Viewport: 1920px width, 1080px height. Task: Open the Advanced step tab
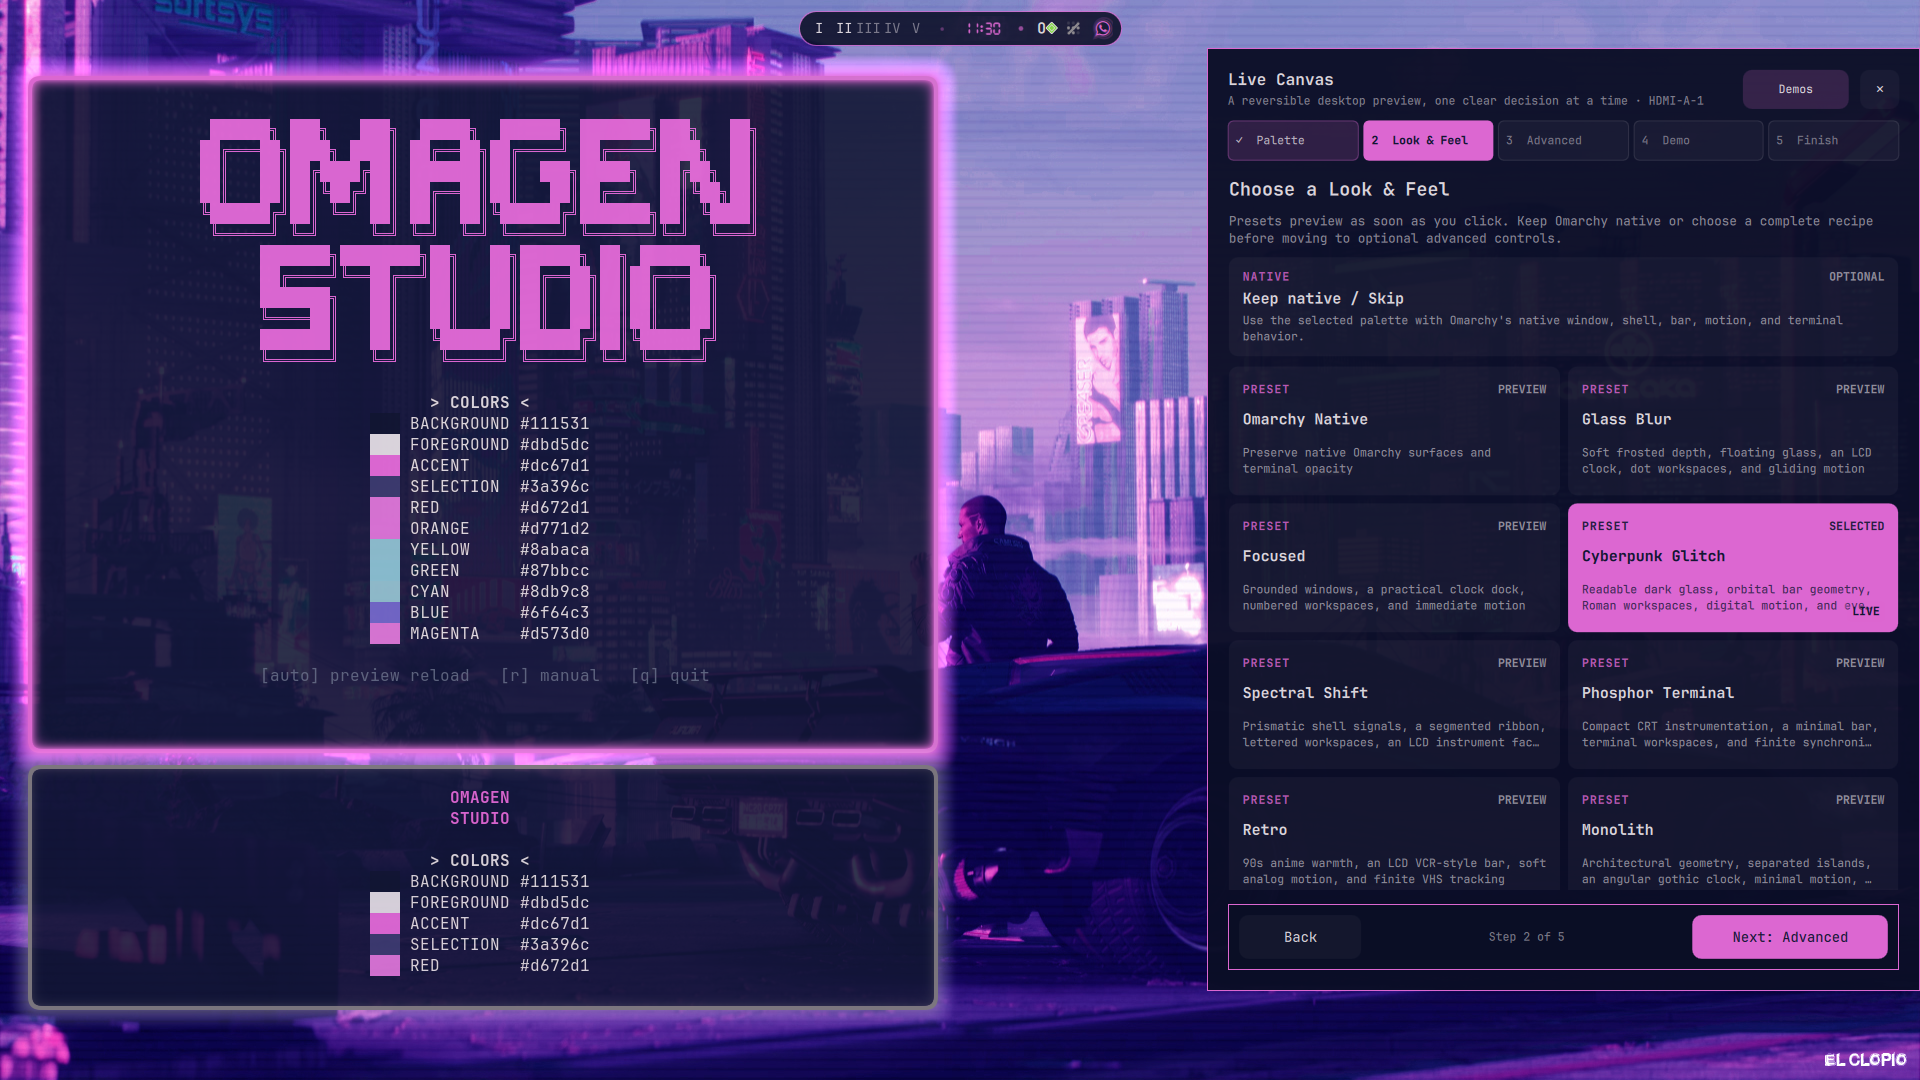point(1563,140)
